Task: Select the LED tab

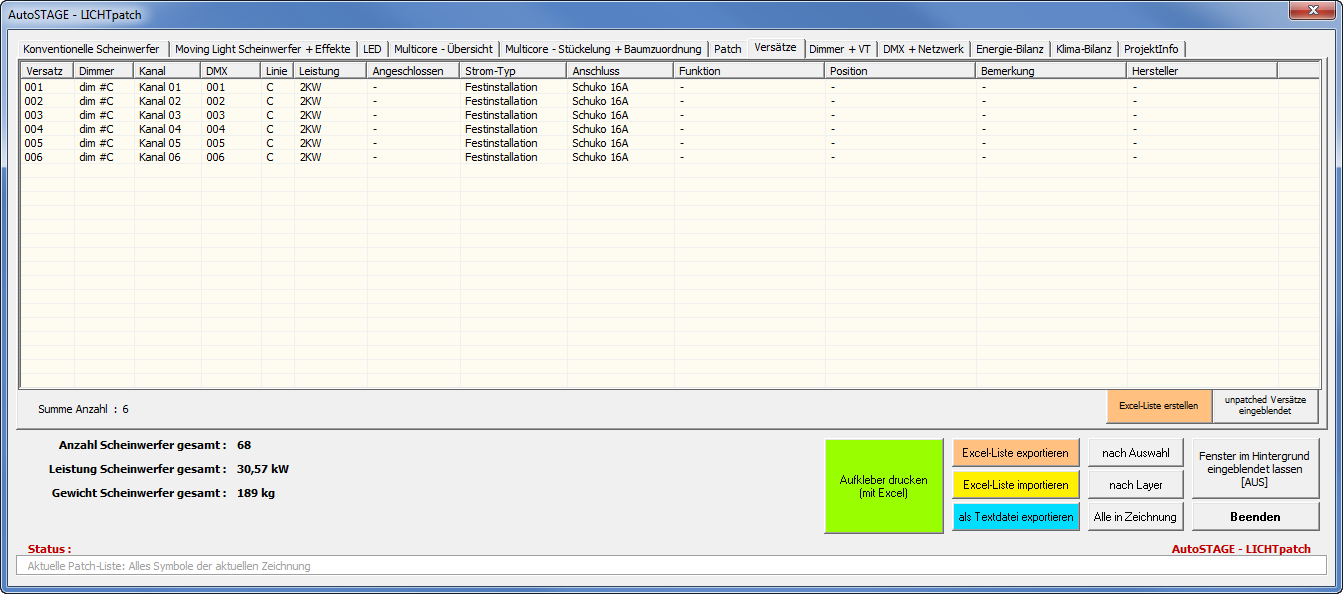Action: tap(372, 49)
